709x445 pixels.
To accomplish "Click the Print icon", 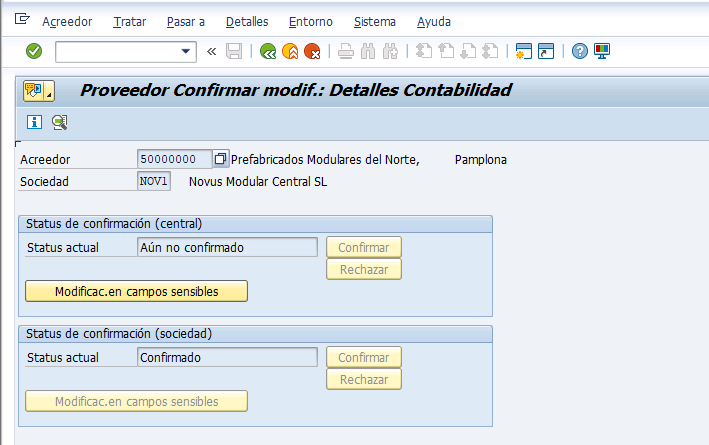I will pos(346,51).
